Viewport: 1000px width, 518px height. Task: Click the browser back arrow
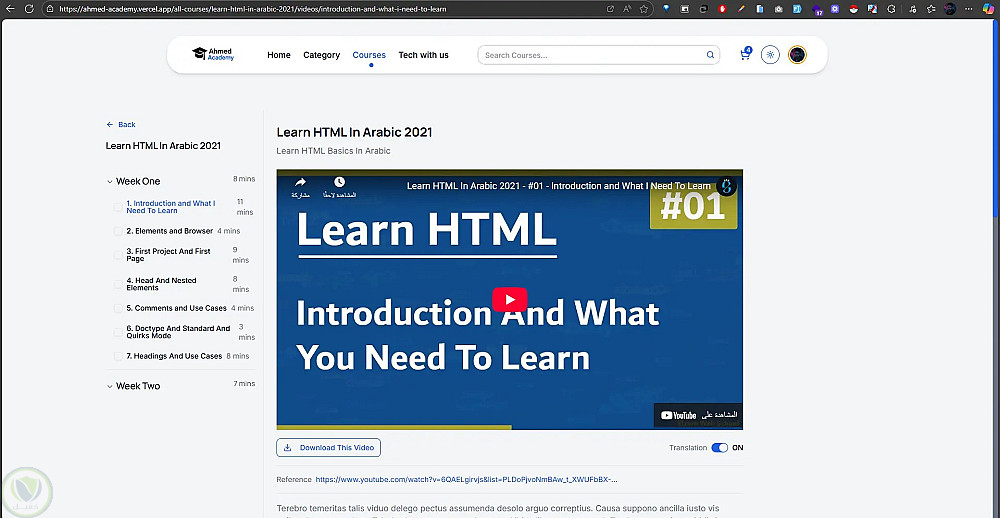click(x=10, y=9)
